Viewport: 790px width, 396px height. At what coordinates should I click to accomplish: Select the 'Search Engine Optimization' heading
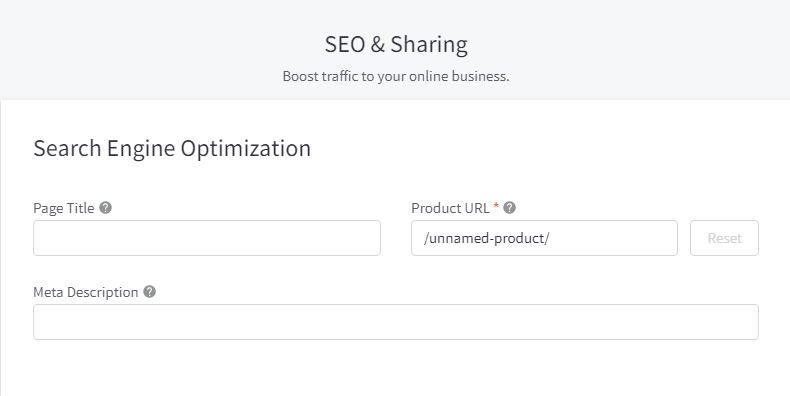pos(172,149)
